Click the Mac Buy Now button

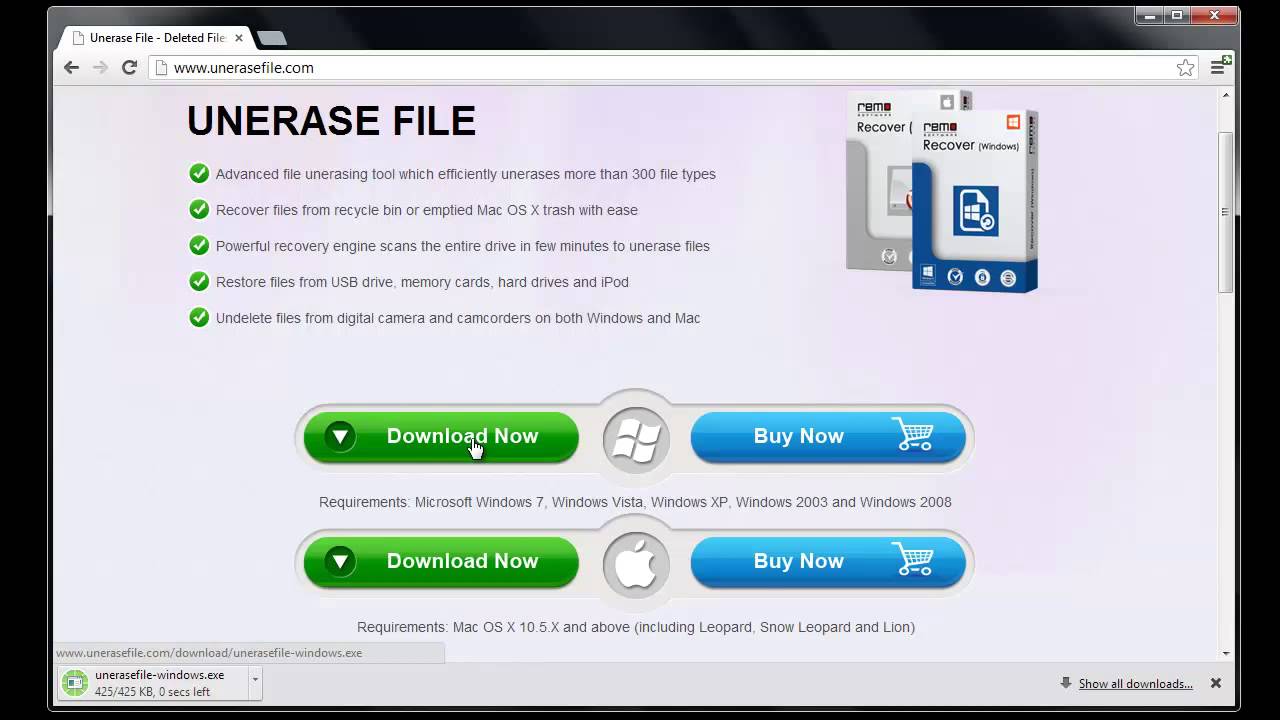(828, 562)
